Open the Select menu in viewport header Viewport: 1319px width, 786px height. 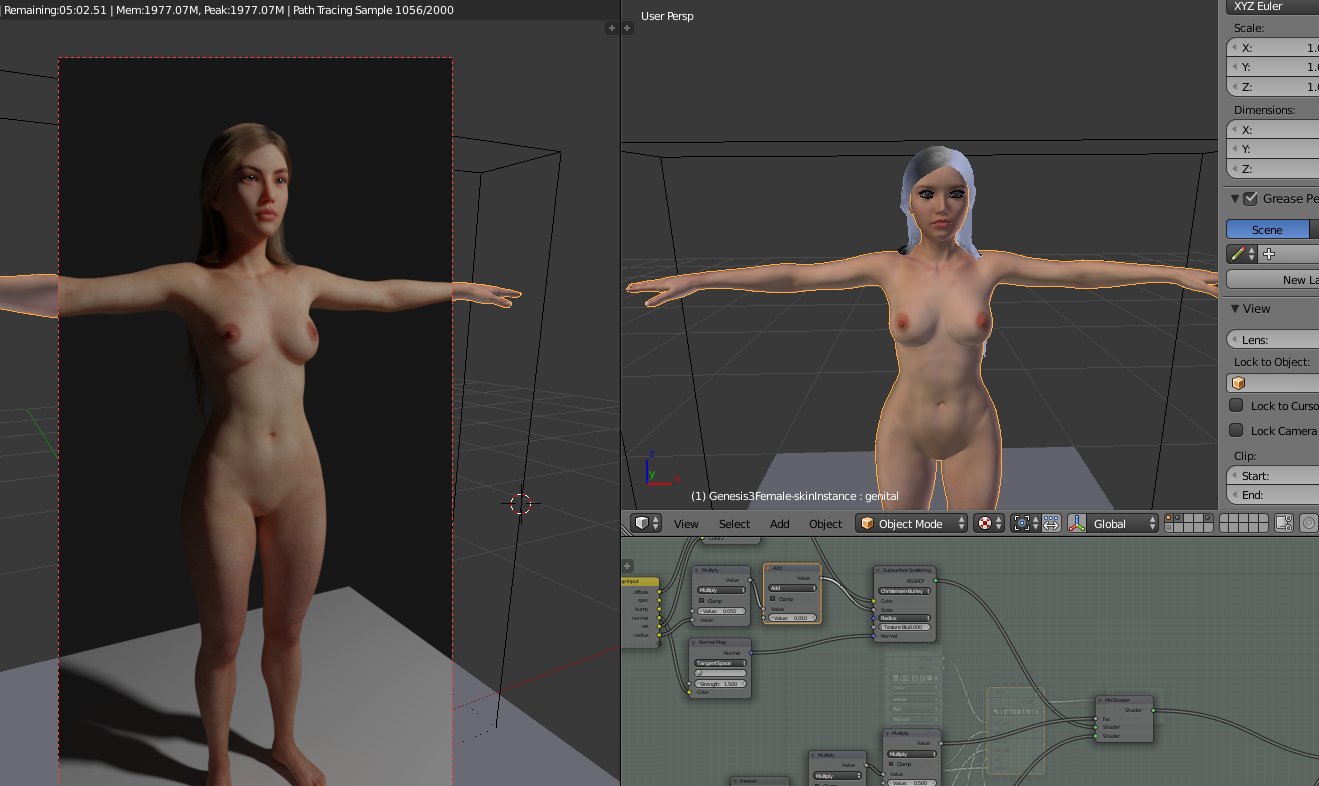(x=733, y=523)
